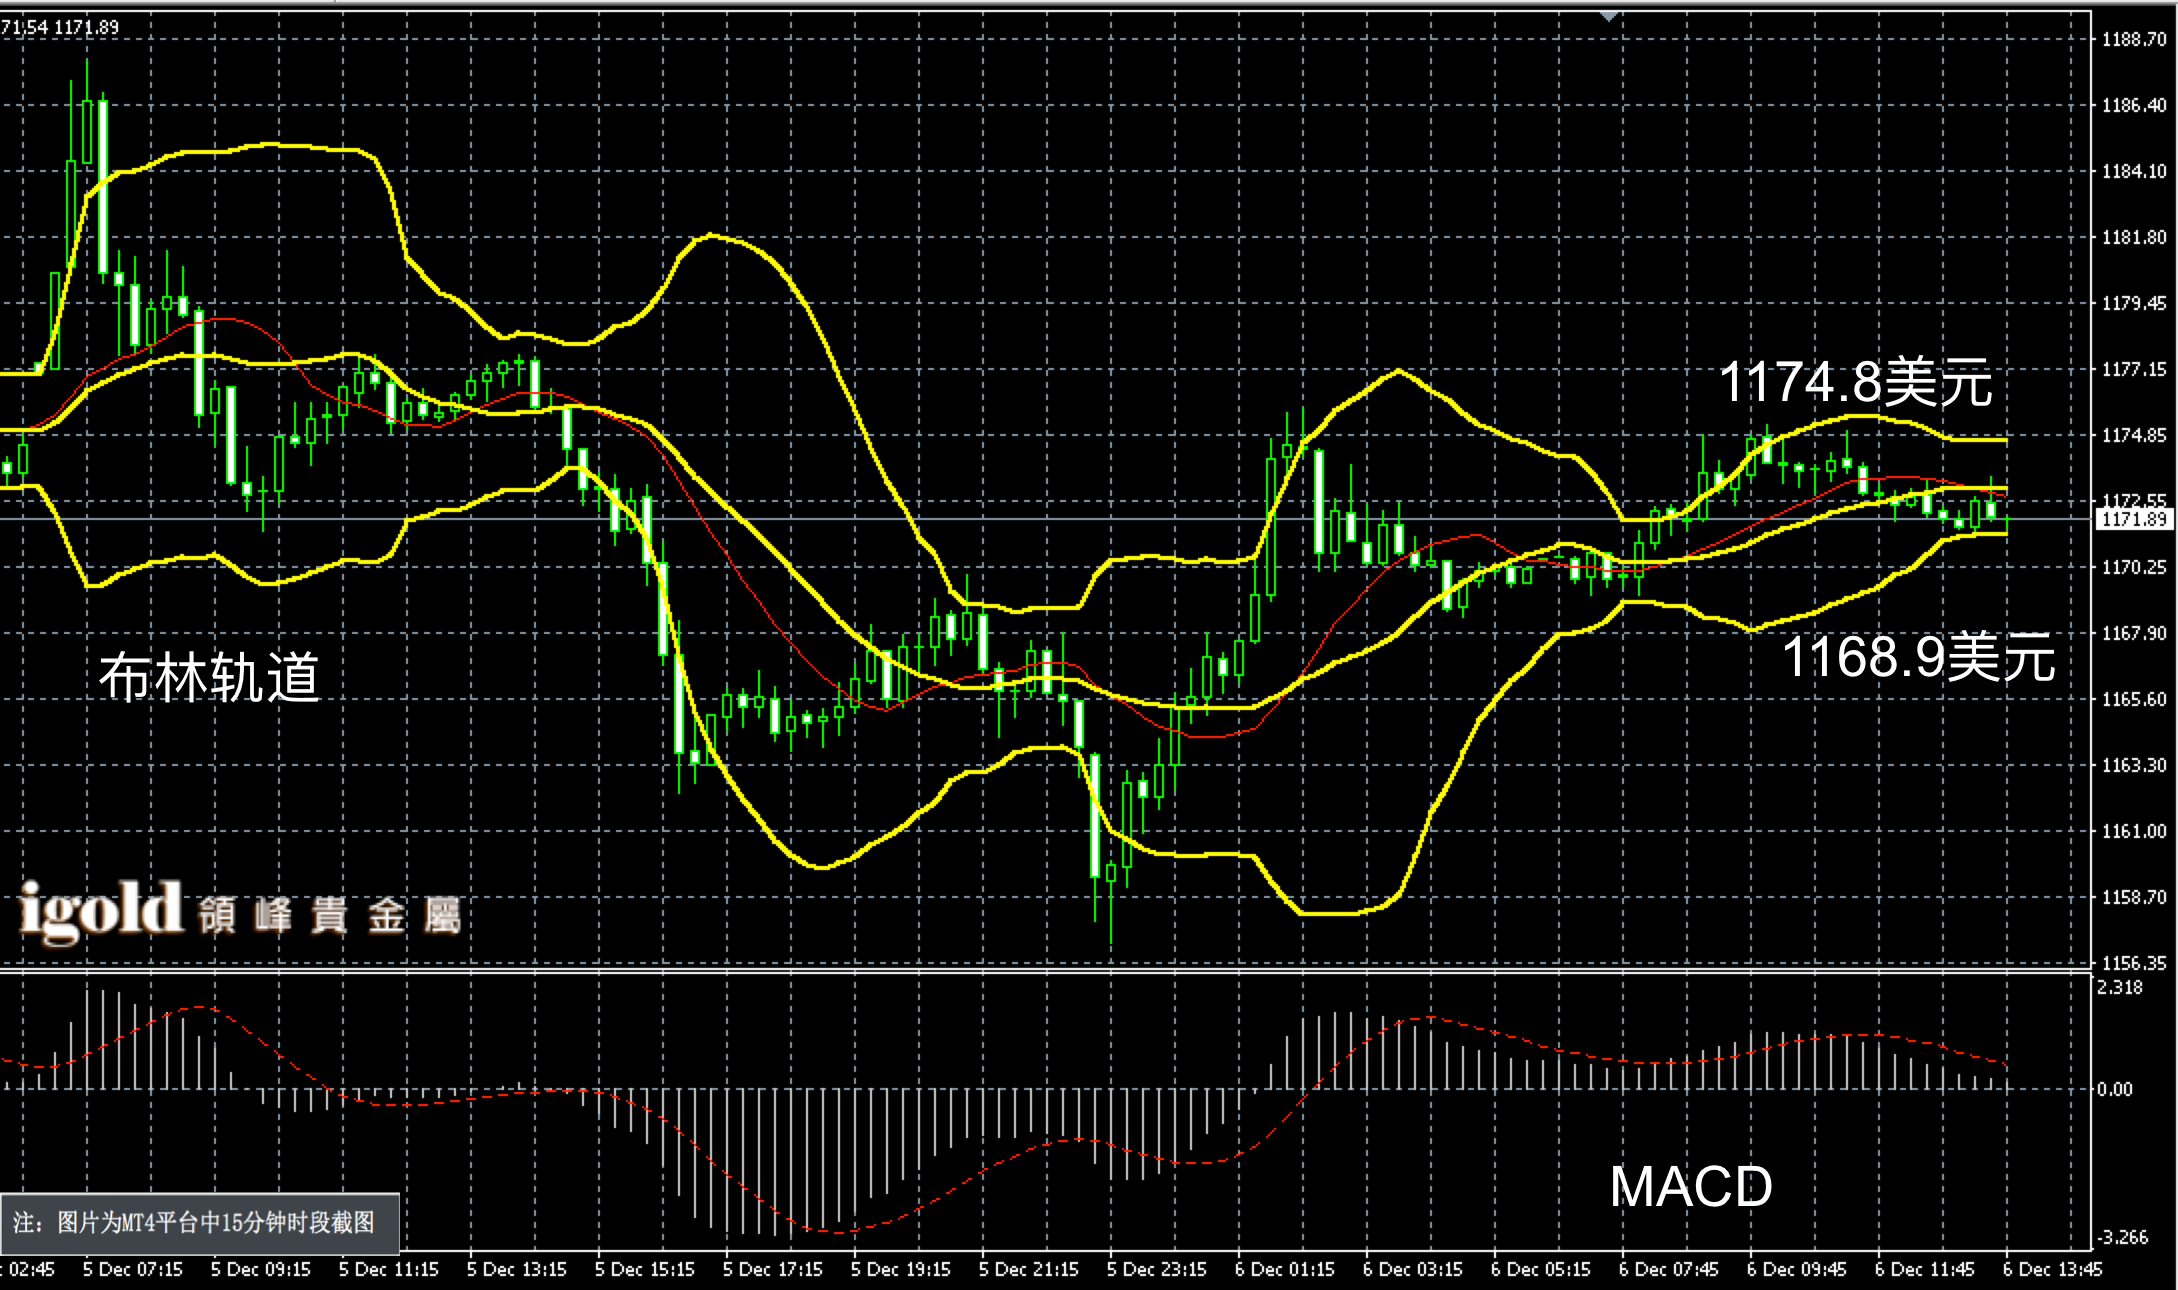Select the 1168.9美元 lower band annotation
Screen dimensions: 2178x1290
click(1918, 658)
